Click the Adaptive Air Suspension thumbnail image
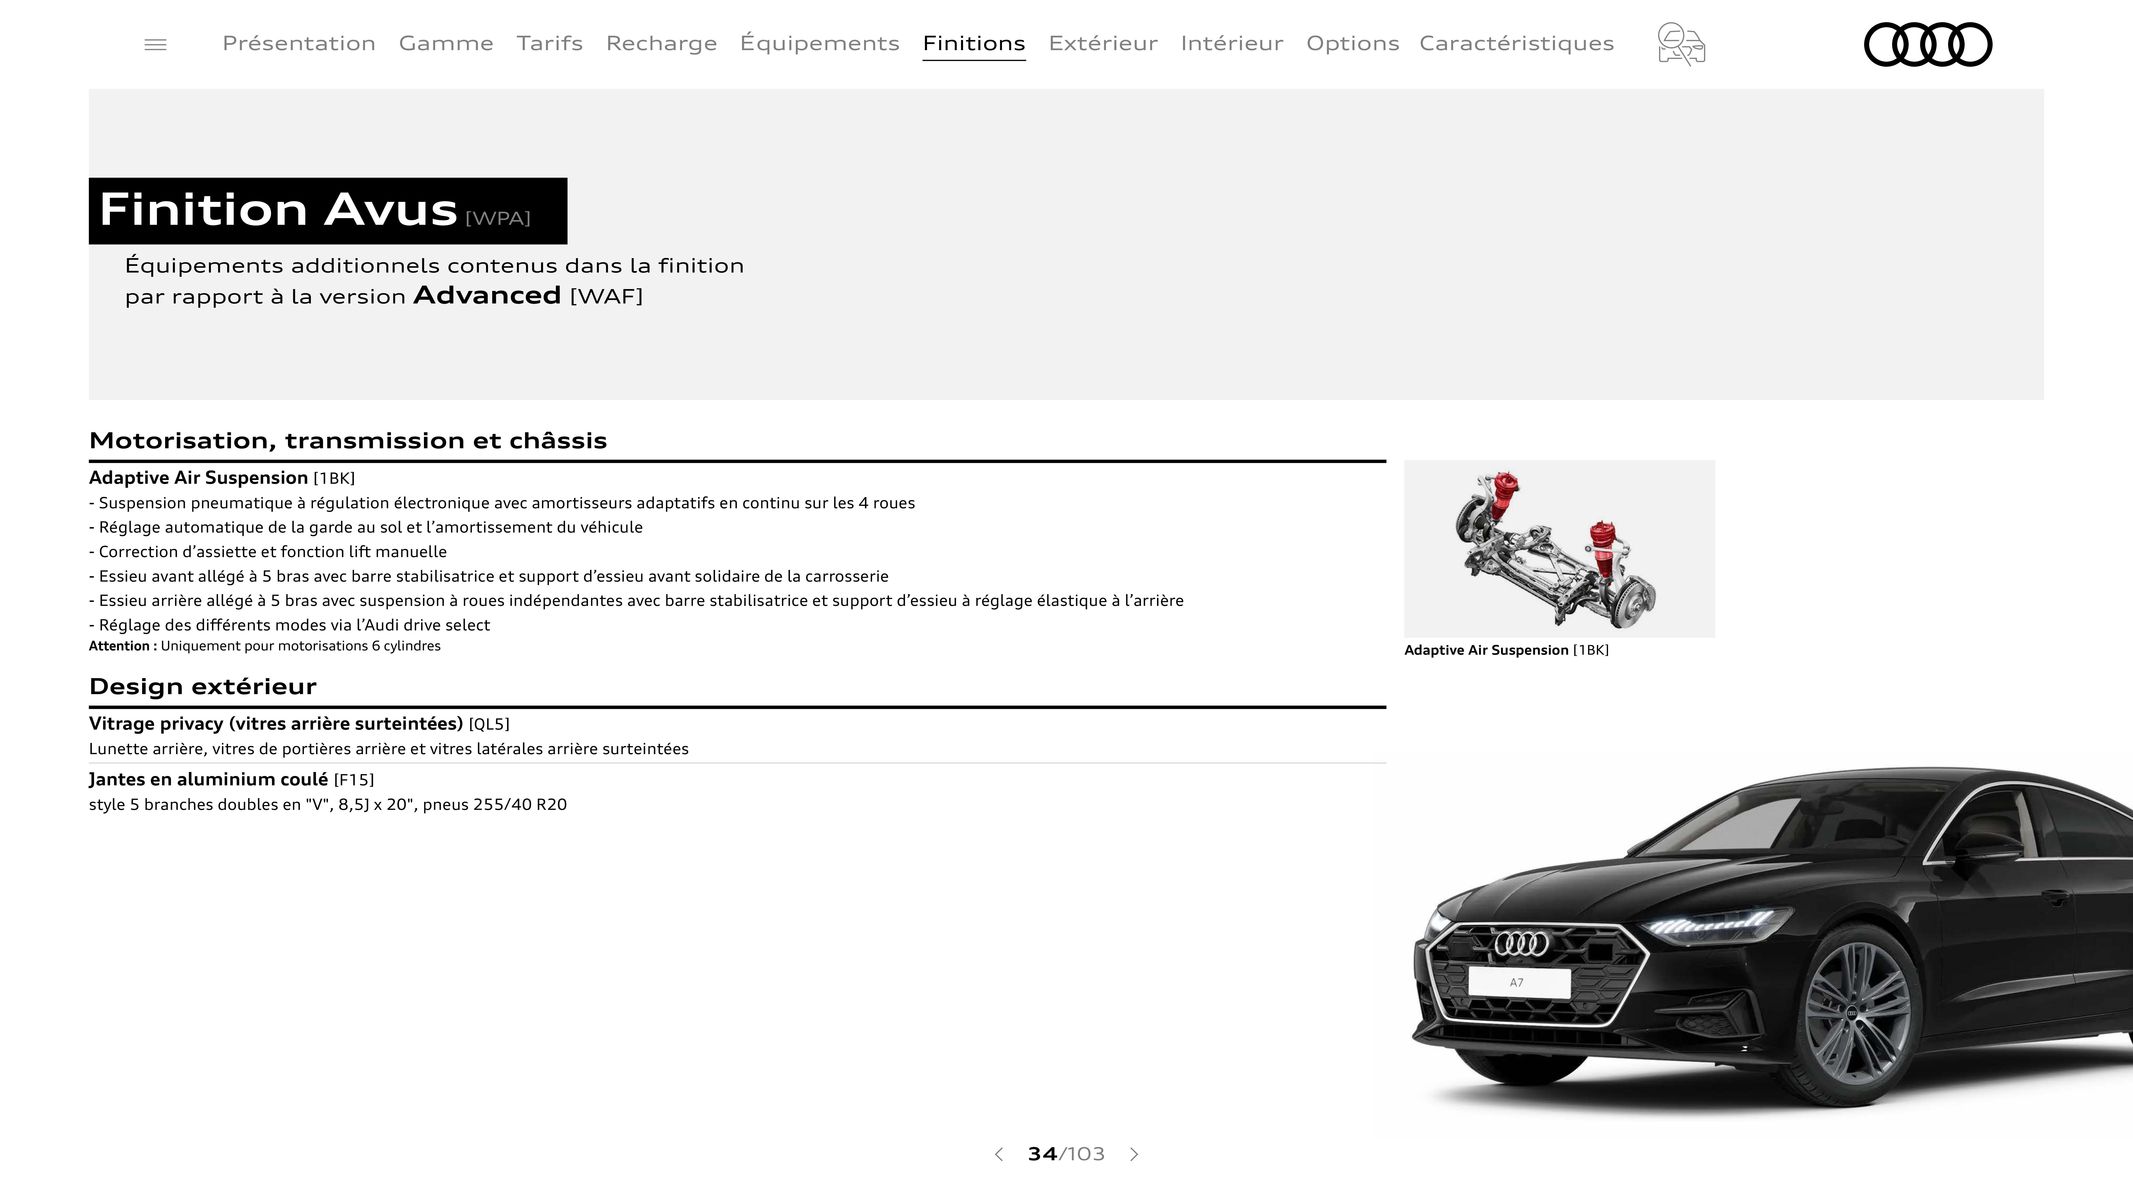 pyautogui.click(x=1559, y=549)
